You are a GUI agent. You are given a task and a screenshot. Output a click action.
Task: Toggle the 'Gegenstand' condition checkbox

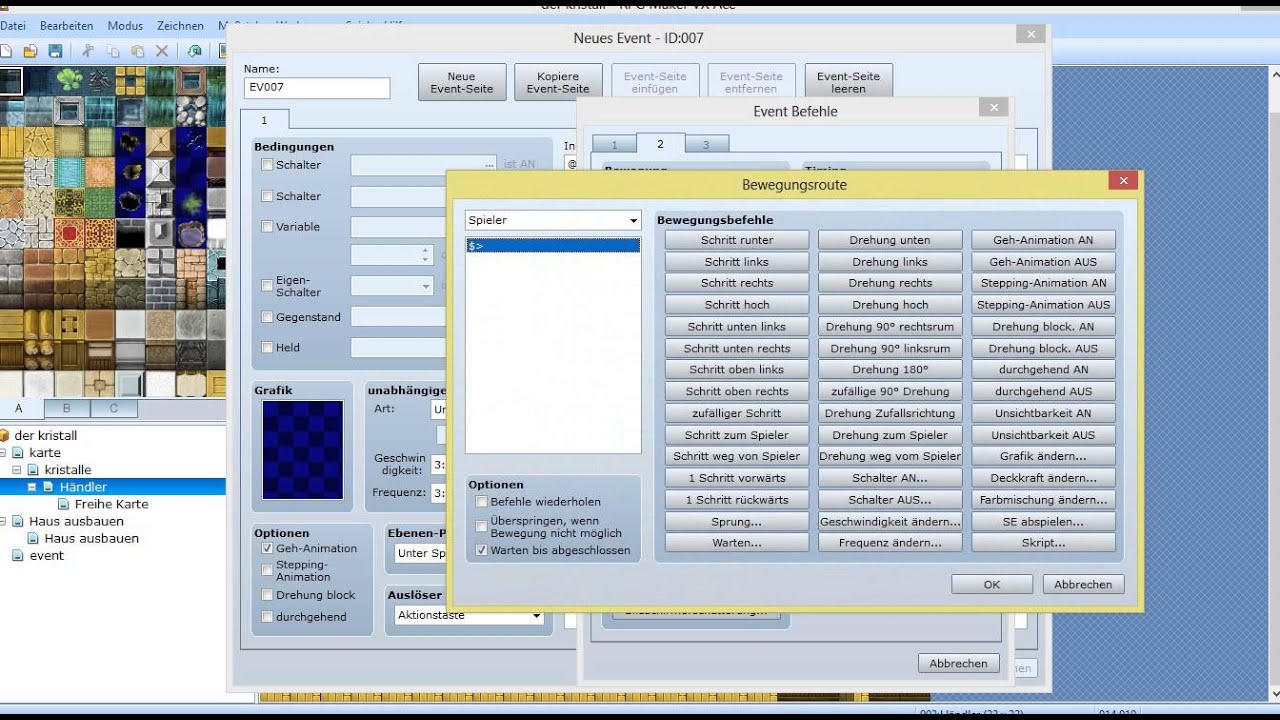267,317
